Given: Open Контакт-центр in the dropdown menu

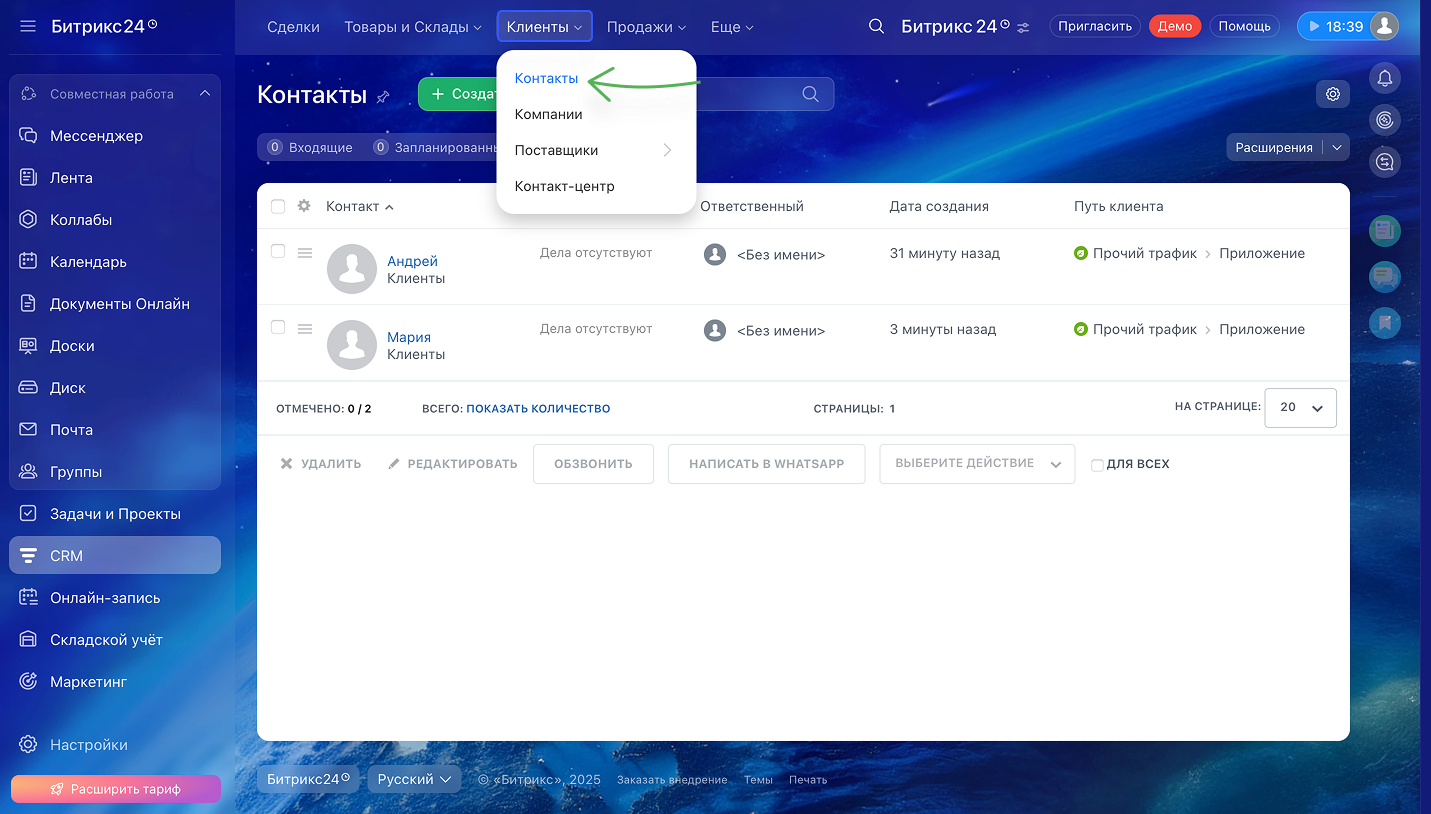Looking at the screenshot, I should (x=564, y=186).
